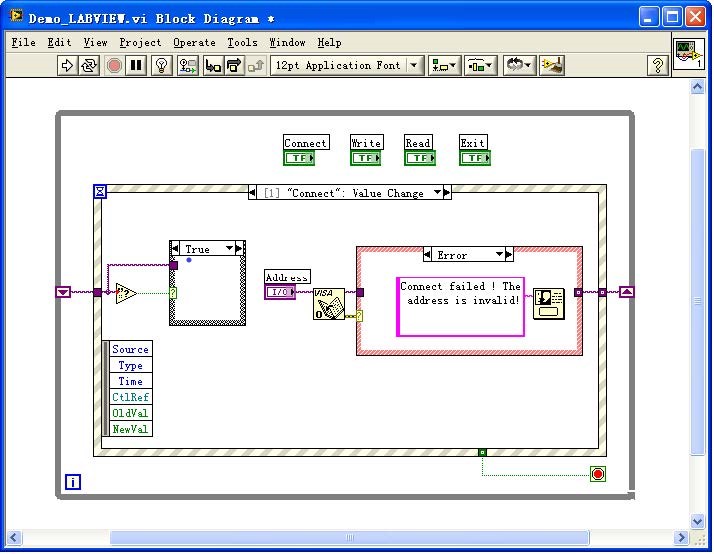Viewport: 714px width, 554px height.
Task: Open the Edit menu
Action: (x=59, y=42)
